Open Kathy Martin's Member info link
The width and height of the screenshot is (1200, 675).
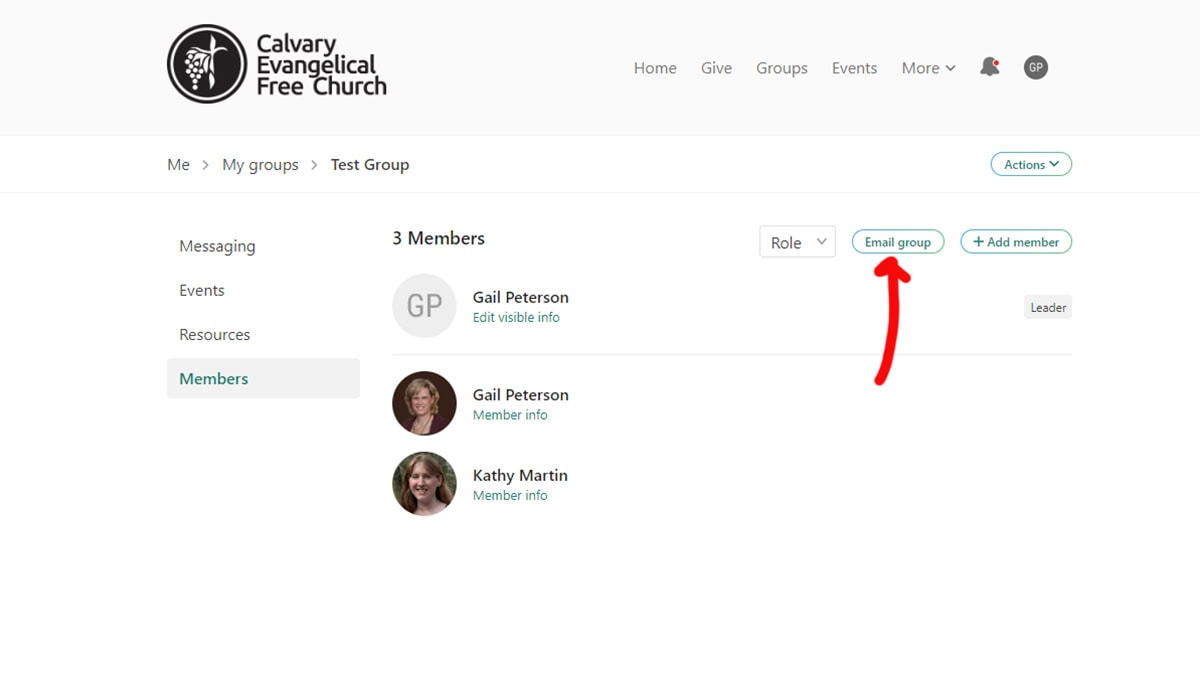click(x=510, y=496)
